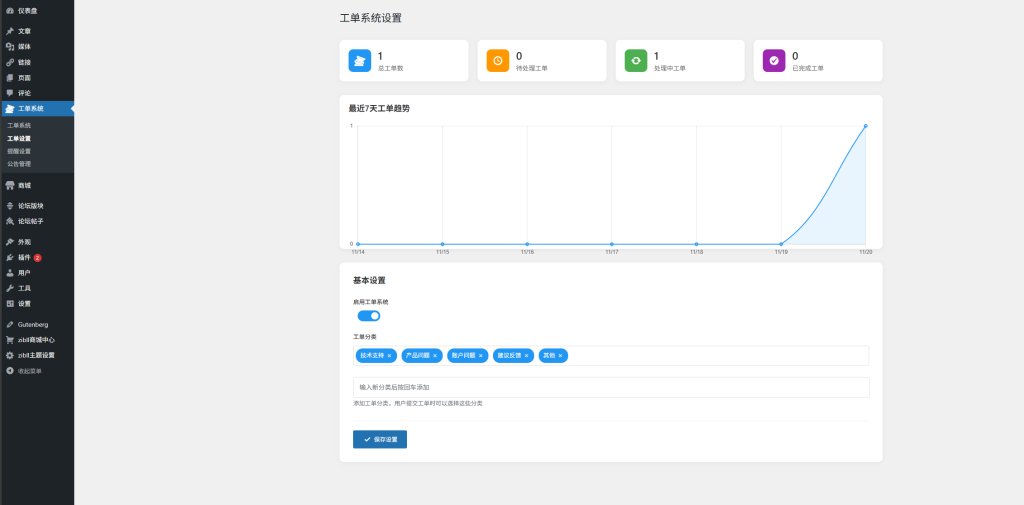Open the 论坛帖子 forum posts link
This screenshot has height=505, width=1024.
[x=30, y=221]
